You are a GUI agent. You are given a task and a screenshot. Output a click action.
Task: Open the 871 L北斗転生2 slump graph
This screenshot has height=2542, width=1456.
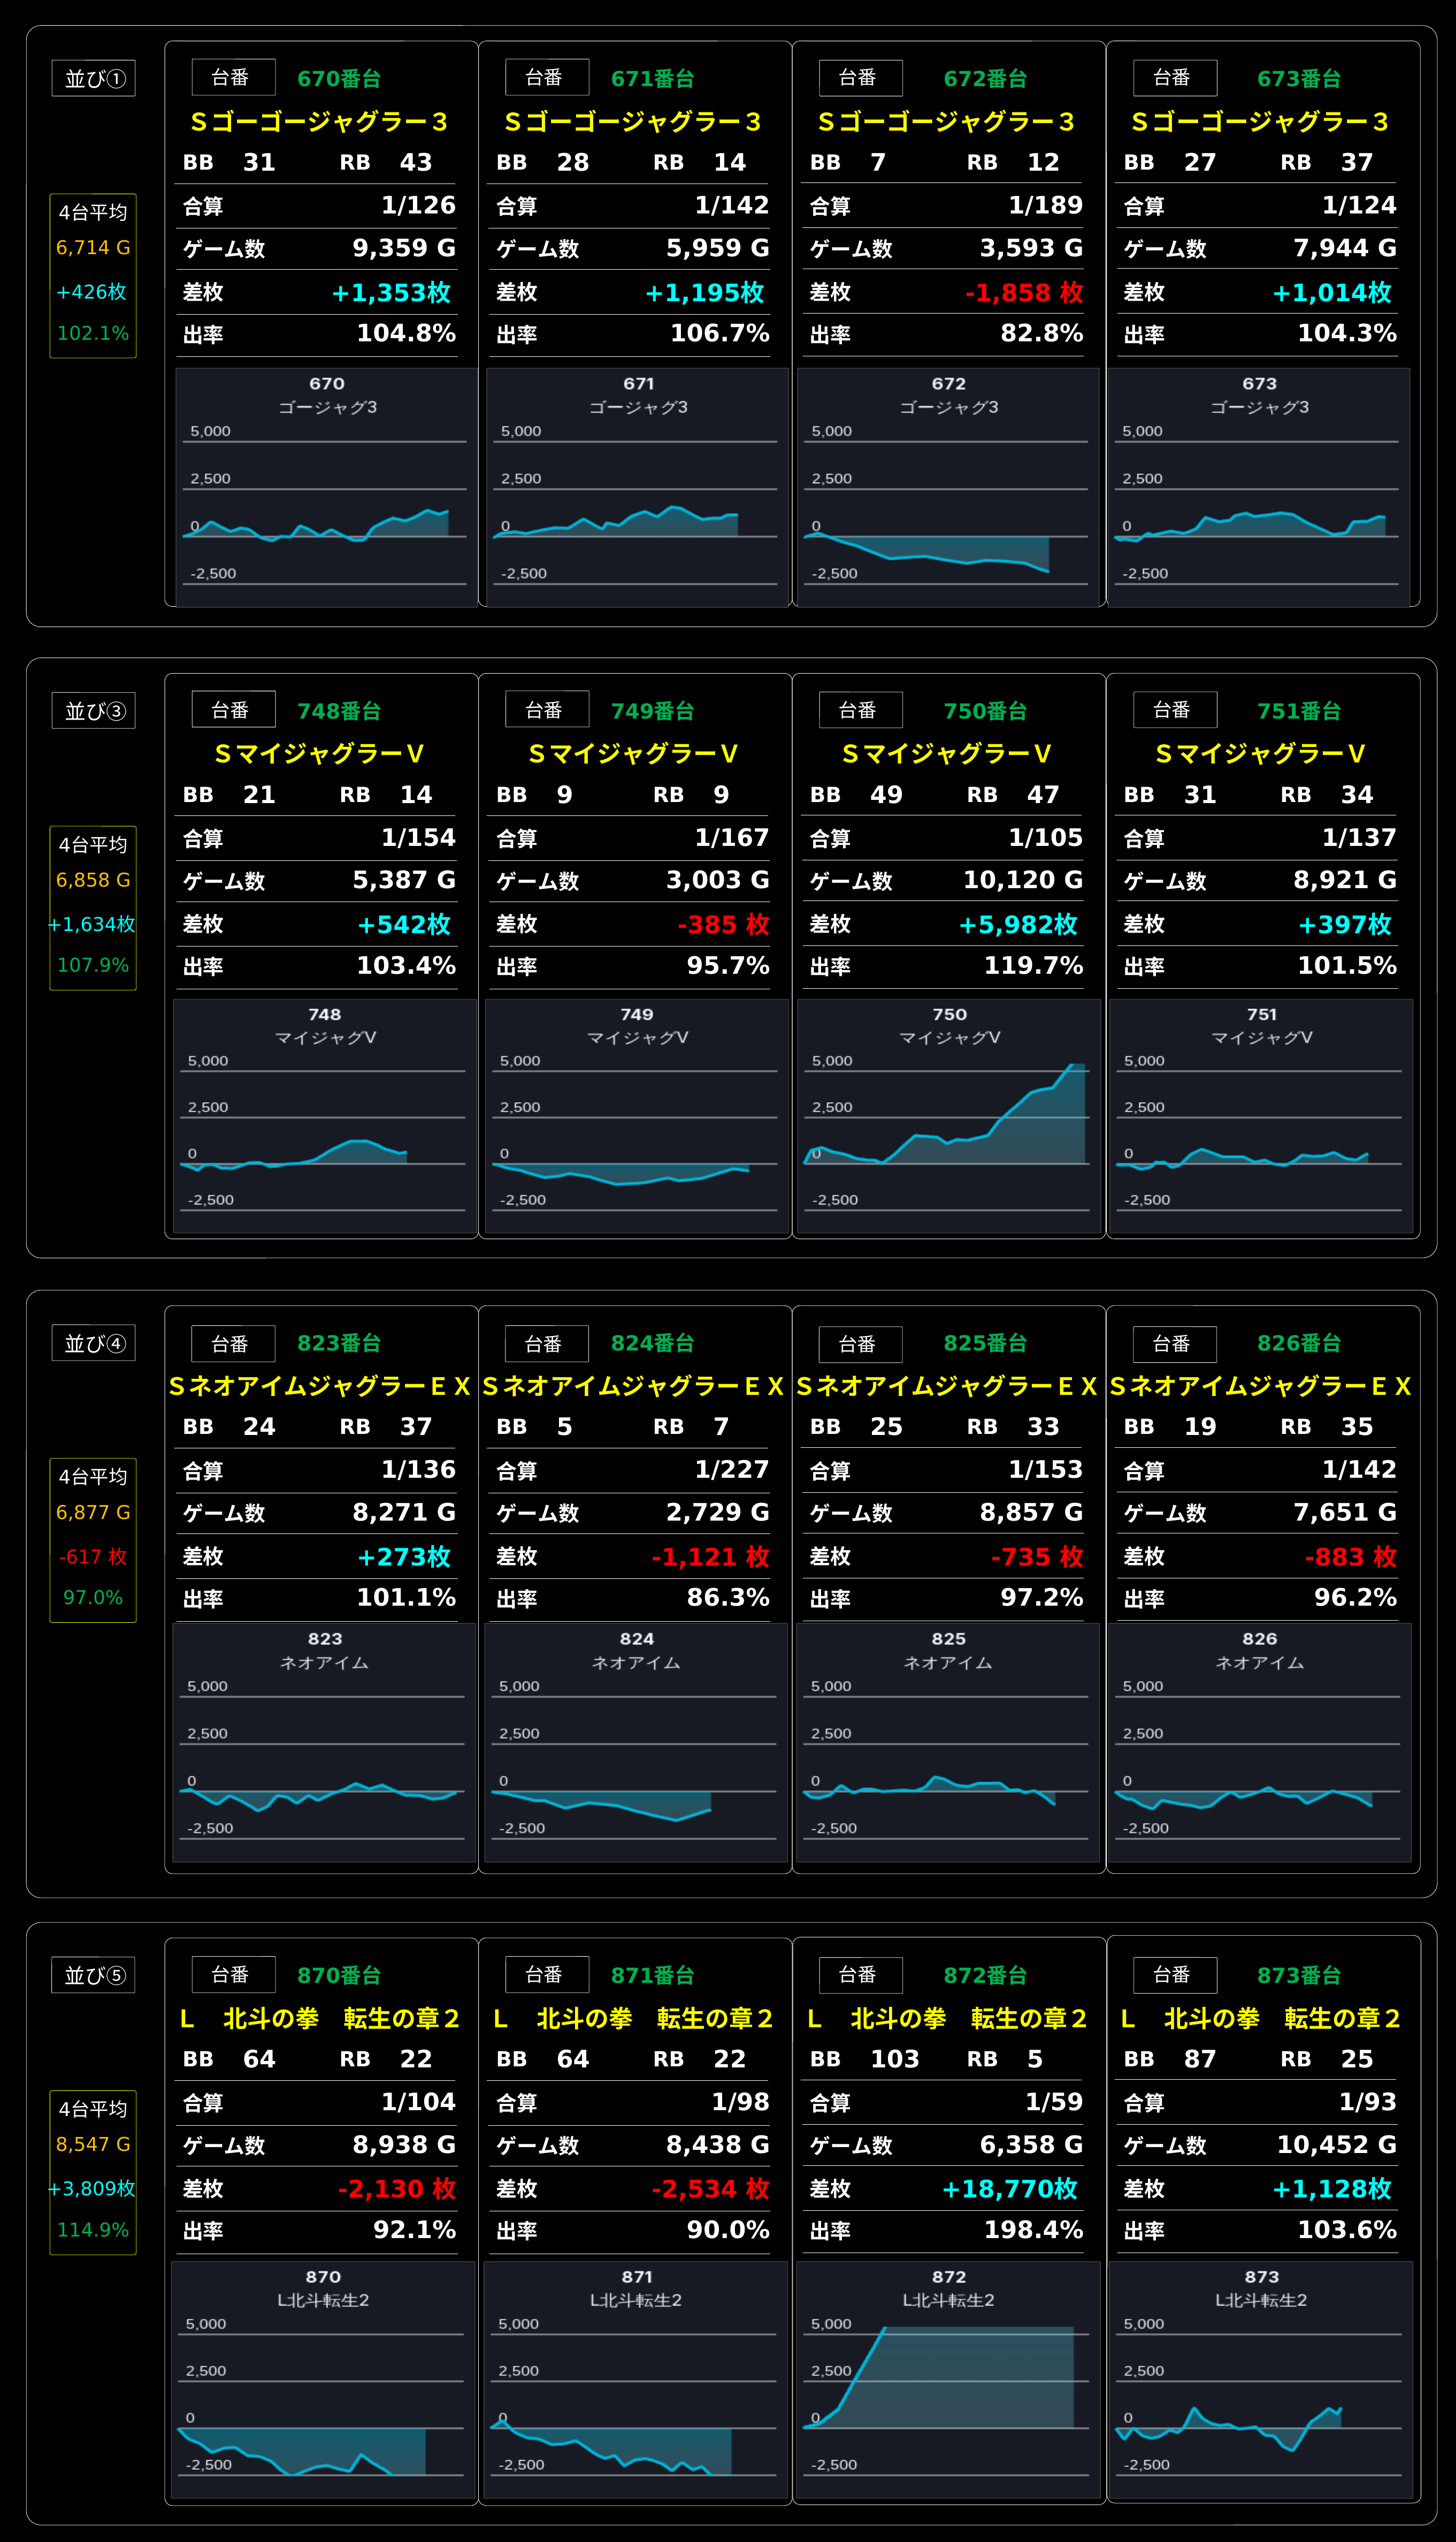pyautogui.click(x=636, y=2381)
